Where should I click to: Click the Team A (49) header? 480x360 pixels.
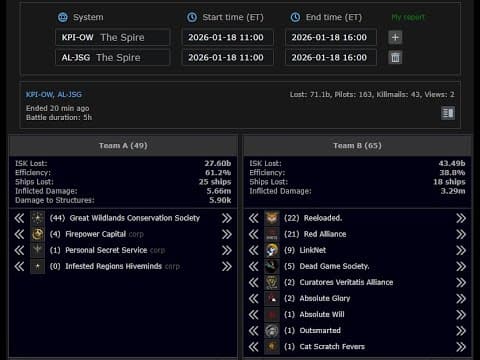click(x=123, y=146)
